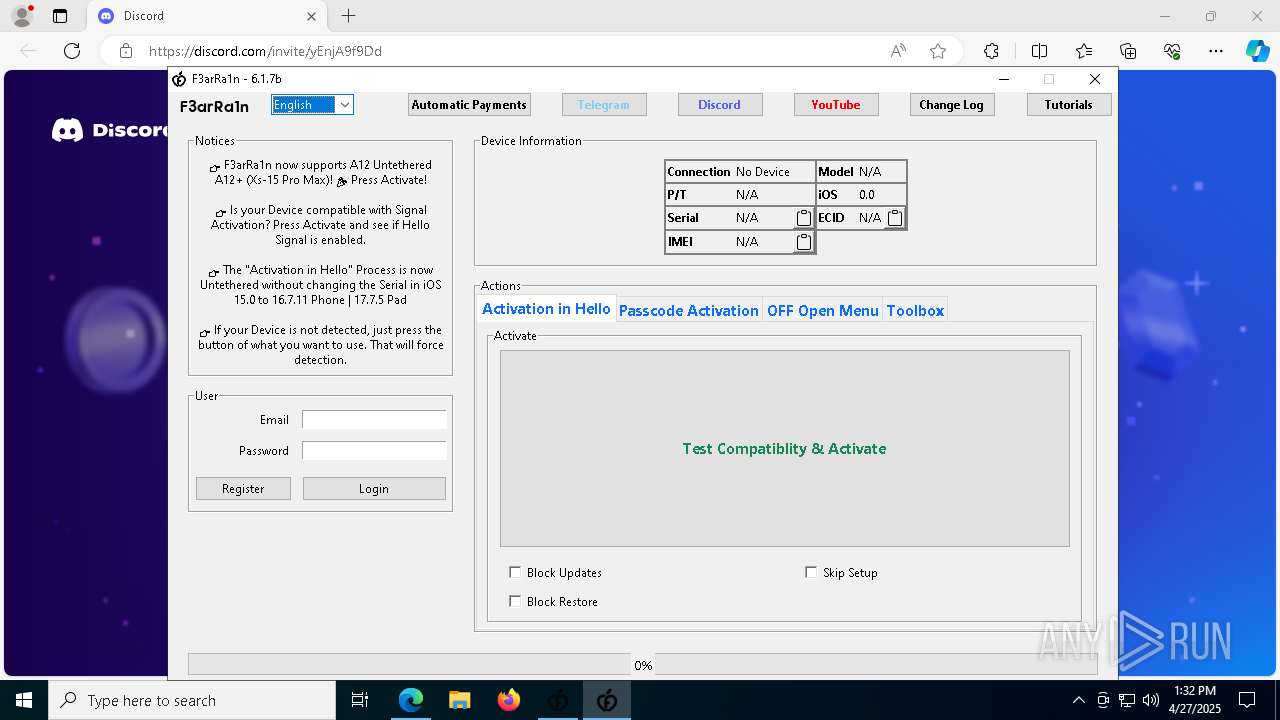Screen dimensions: 1280x720
Task: Enable Block Updates checkbox
Action: point(515,572)
